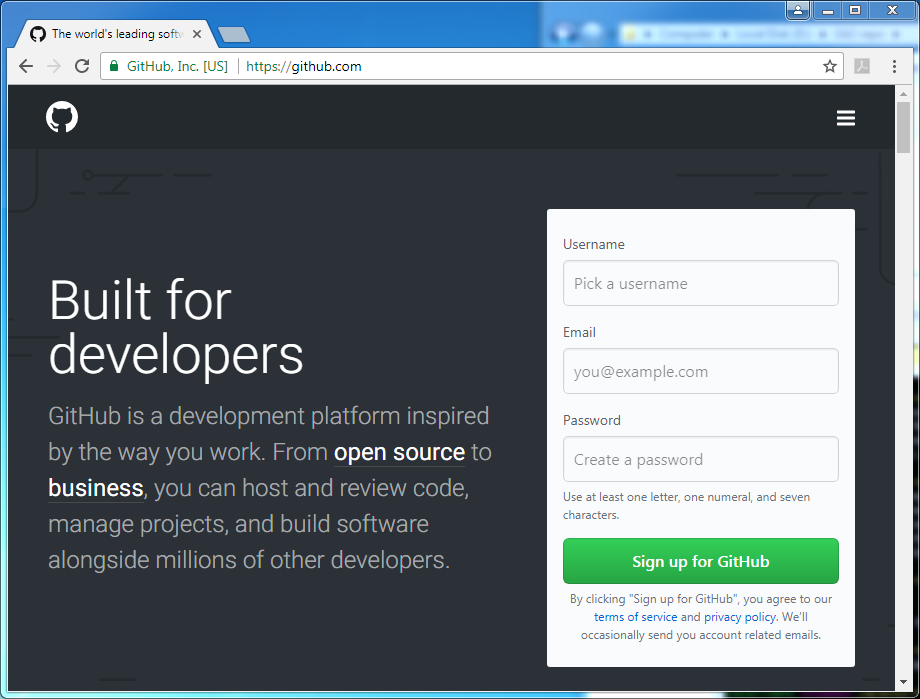The width and height of the screenshot is (920, 699).
Task: Close the GitHub browser tab
Action: (x=197, y=34)
